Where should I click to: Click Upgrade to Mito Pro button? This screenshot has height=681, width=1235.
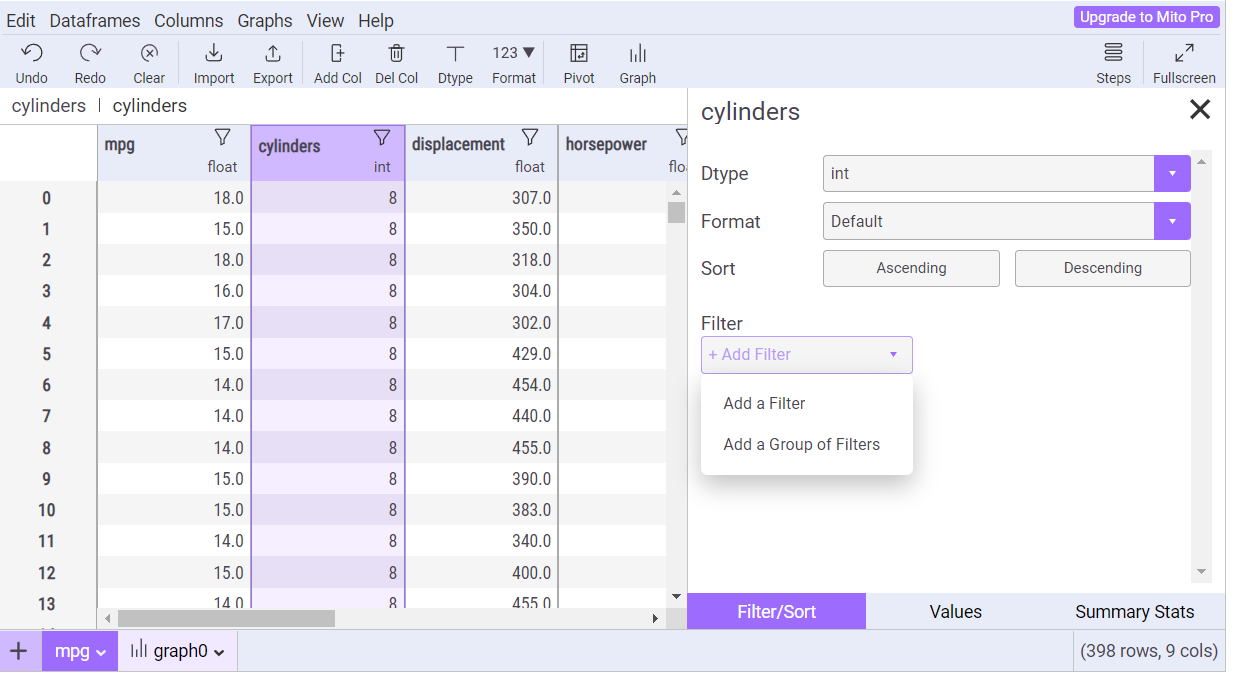(x=1147, y=17)
